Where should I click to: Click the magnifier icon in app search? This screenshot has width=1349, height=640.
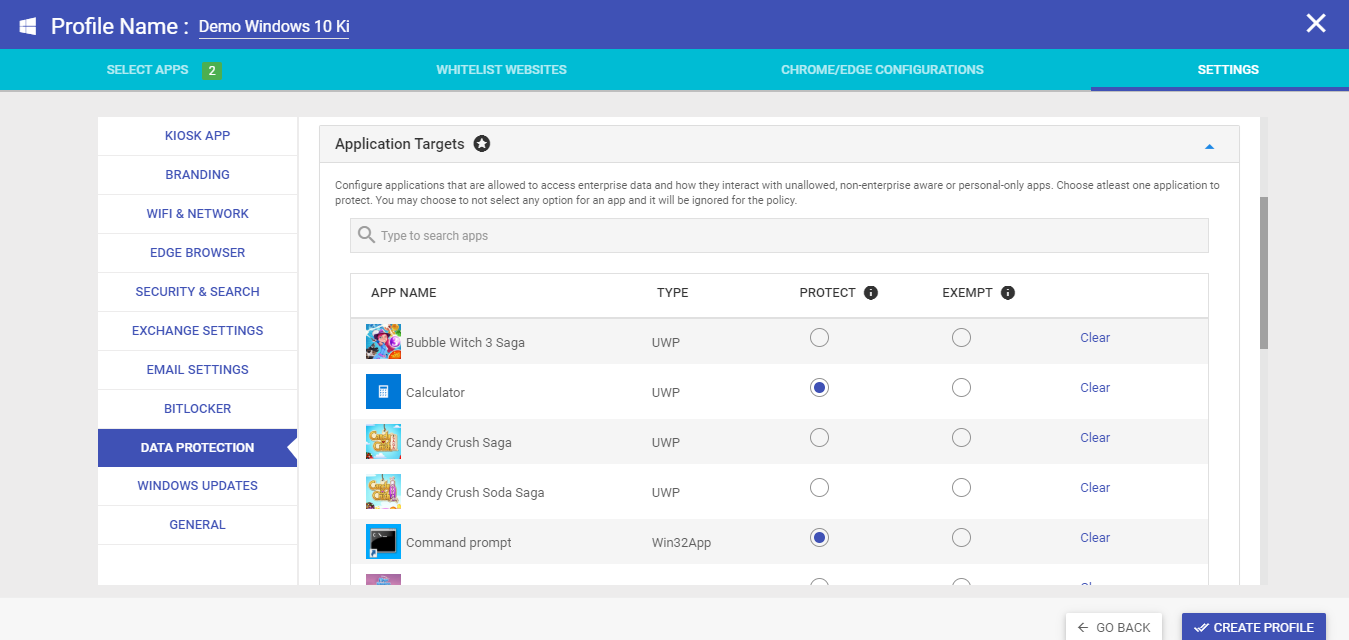(x=367, y=235)
